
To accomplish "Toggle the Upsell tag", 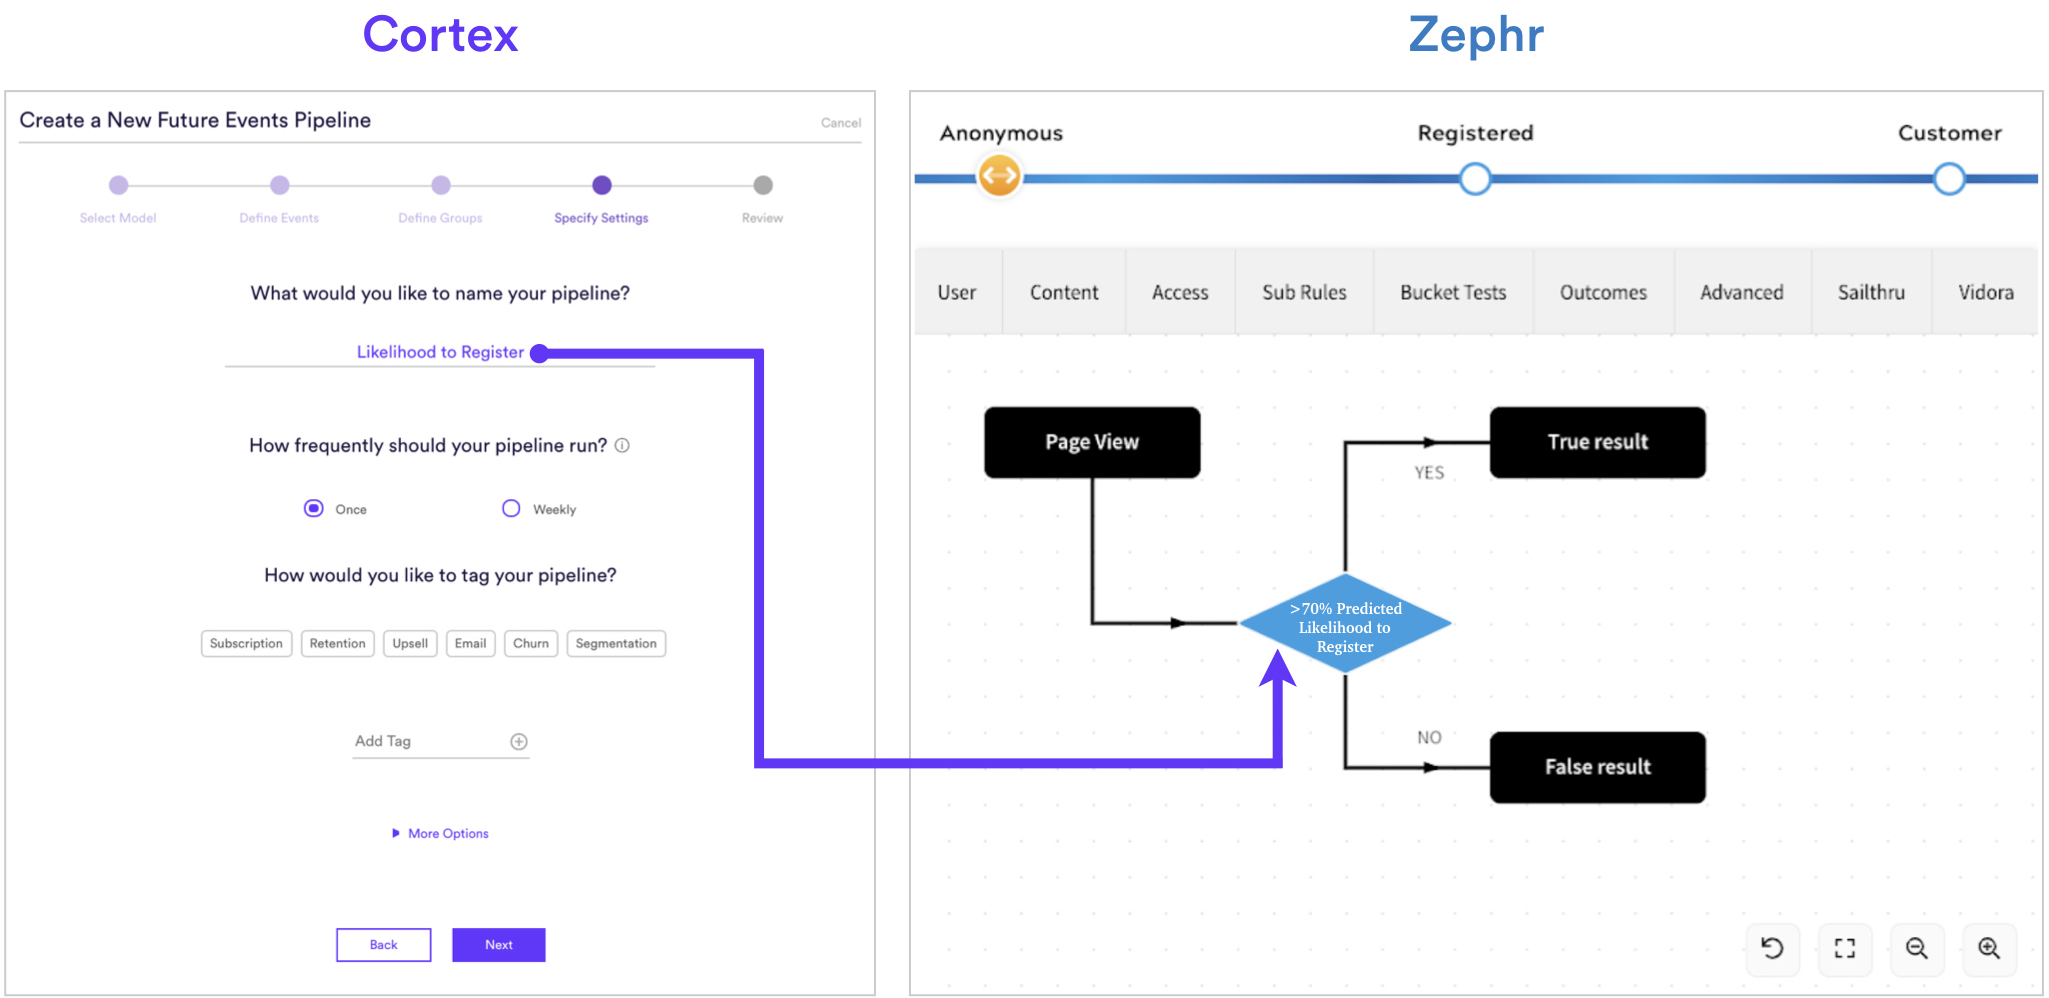I will coord(410,643).
